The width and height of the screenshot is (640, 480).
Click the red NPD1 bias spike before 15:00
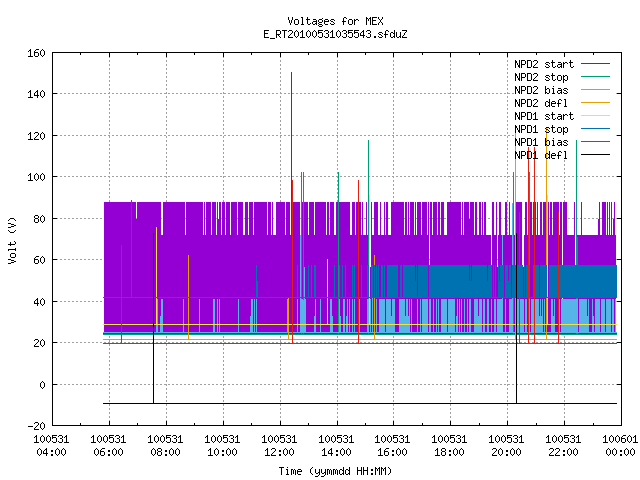pos(358,261)
